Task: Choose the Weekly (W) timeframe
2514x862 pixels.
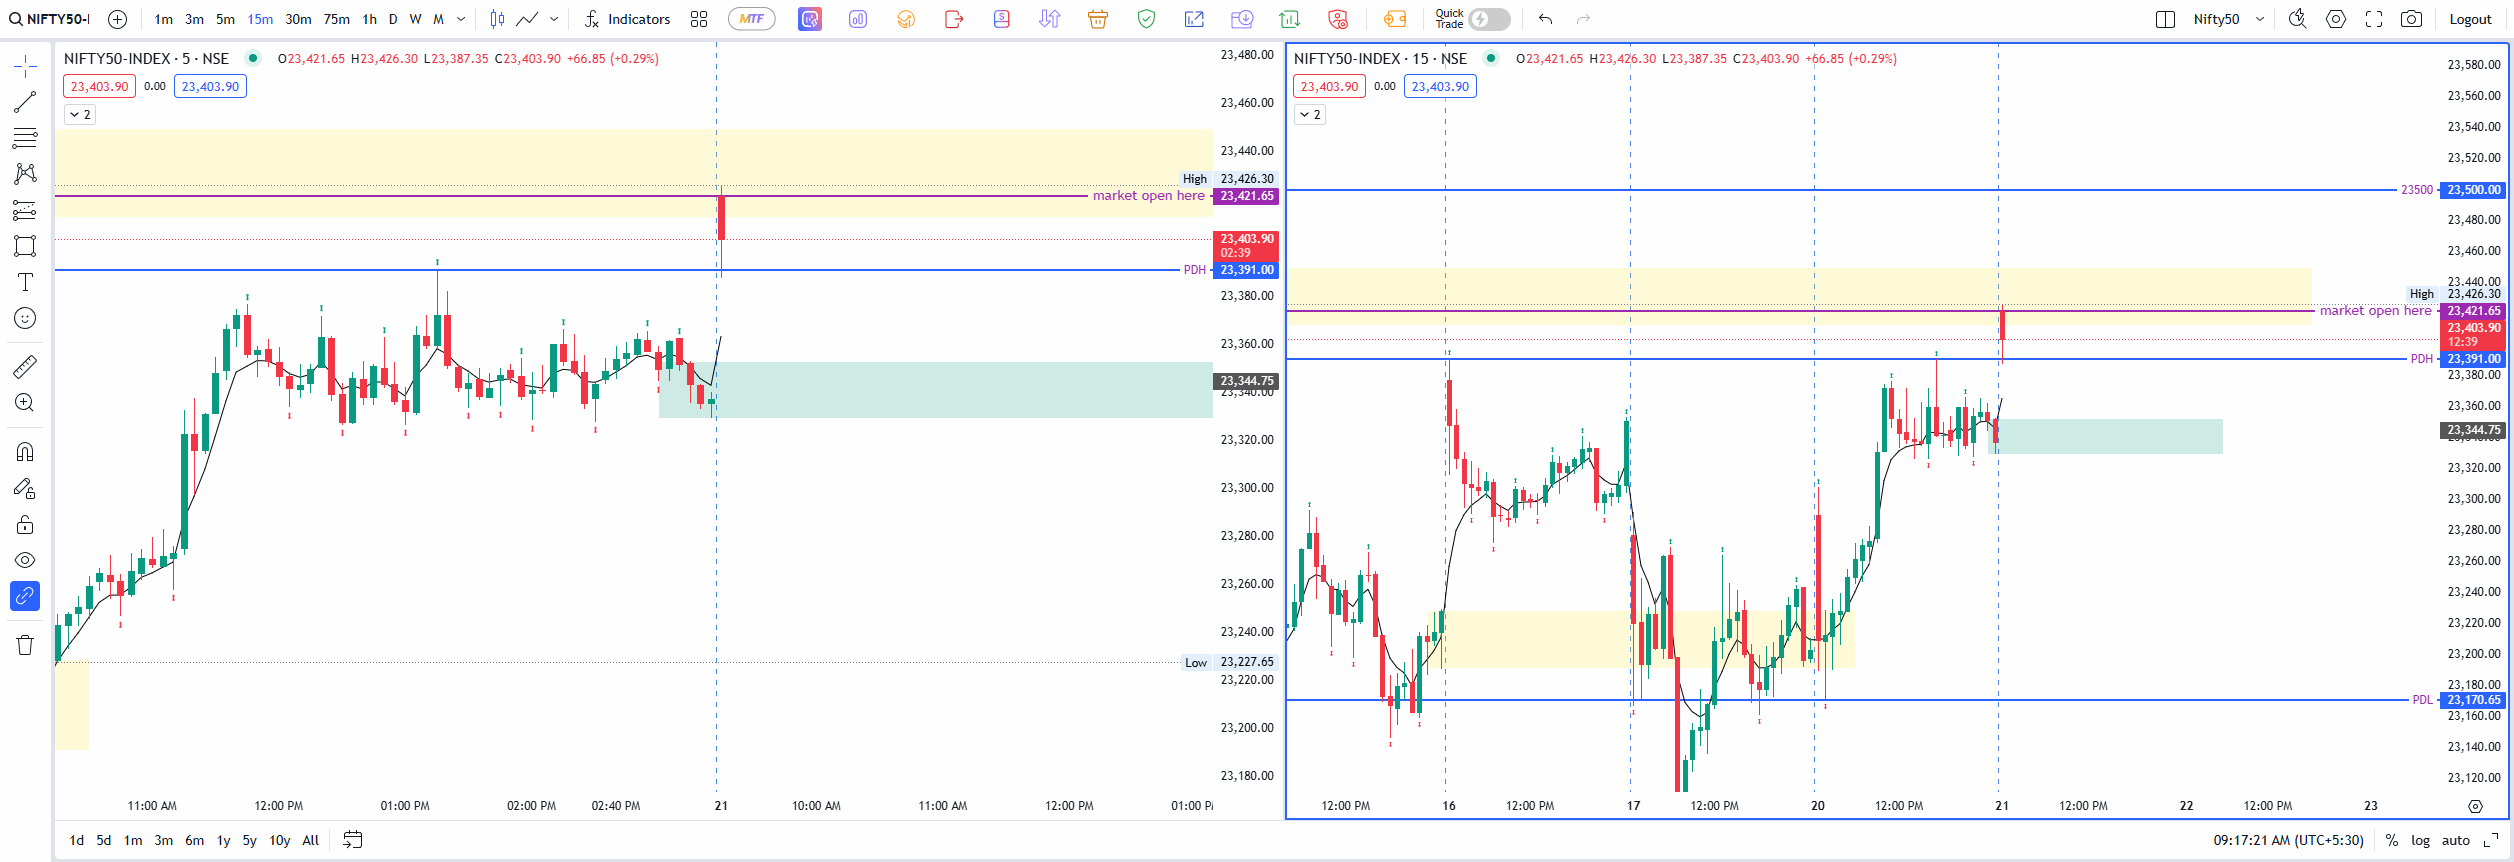Action: [x=415, y=19]
